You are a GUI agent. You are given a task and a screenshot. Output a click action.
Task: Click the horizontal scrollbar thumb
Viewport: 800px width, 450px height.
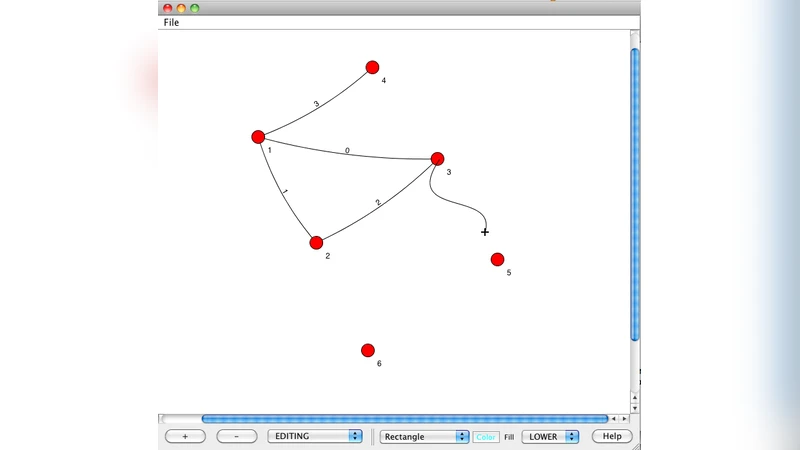click(404, 419)
